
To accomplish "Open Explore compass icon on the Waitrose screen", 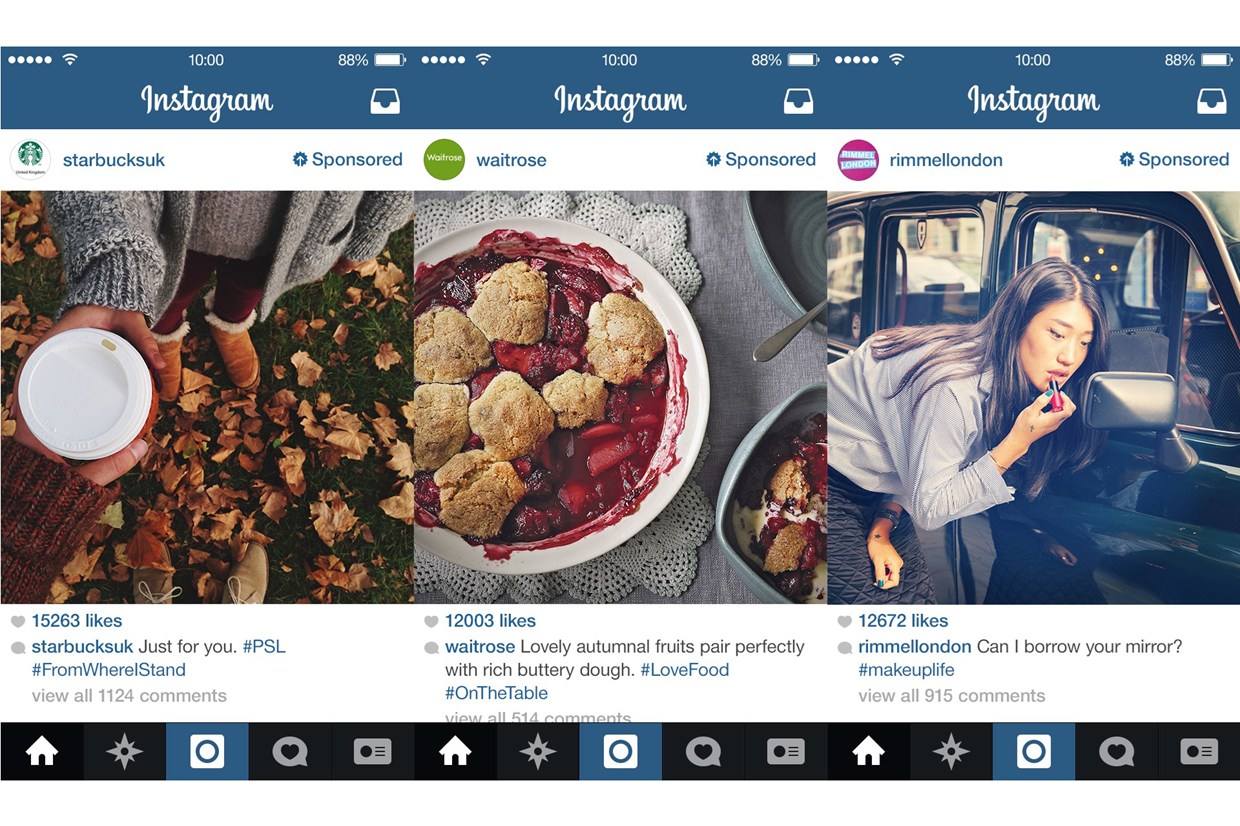I will pyautogui.click(x=537, y=751).
